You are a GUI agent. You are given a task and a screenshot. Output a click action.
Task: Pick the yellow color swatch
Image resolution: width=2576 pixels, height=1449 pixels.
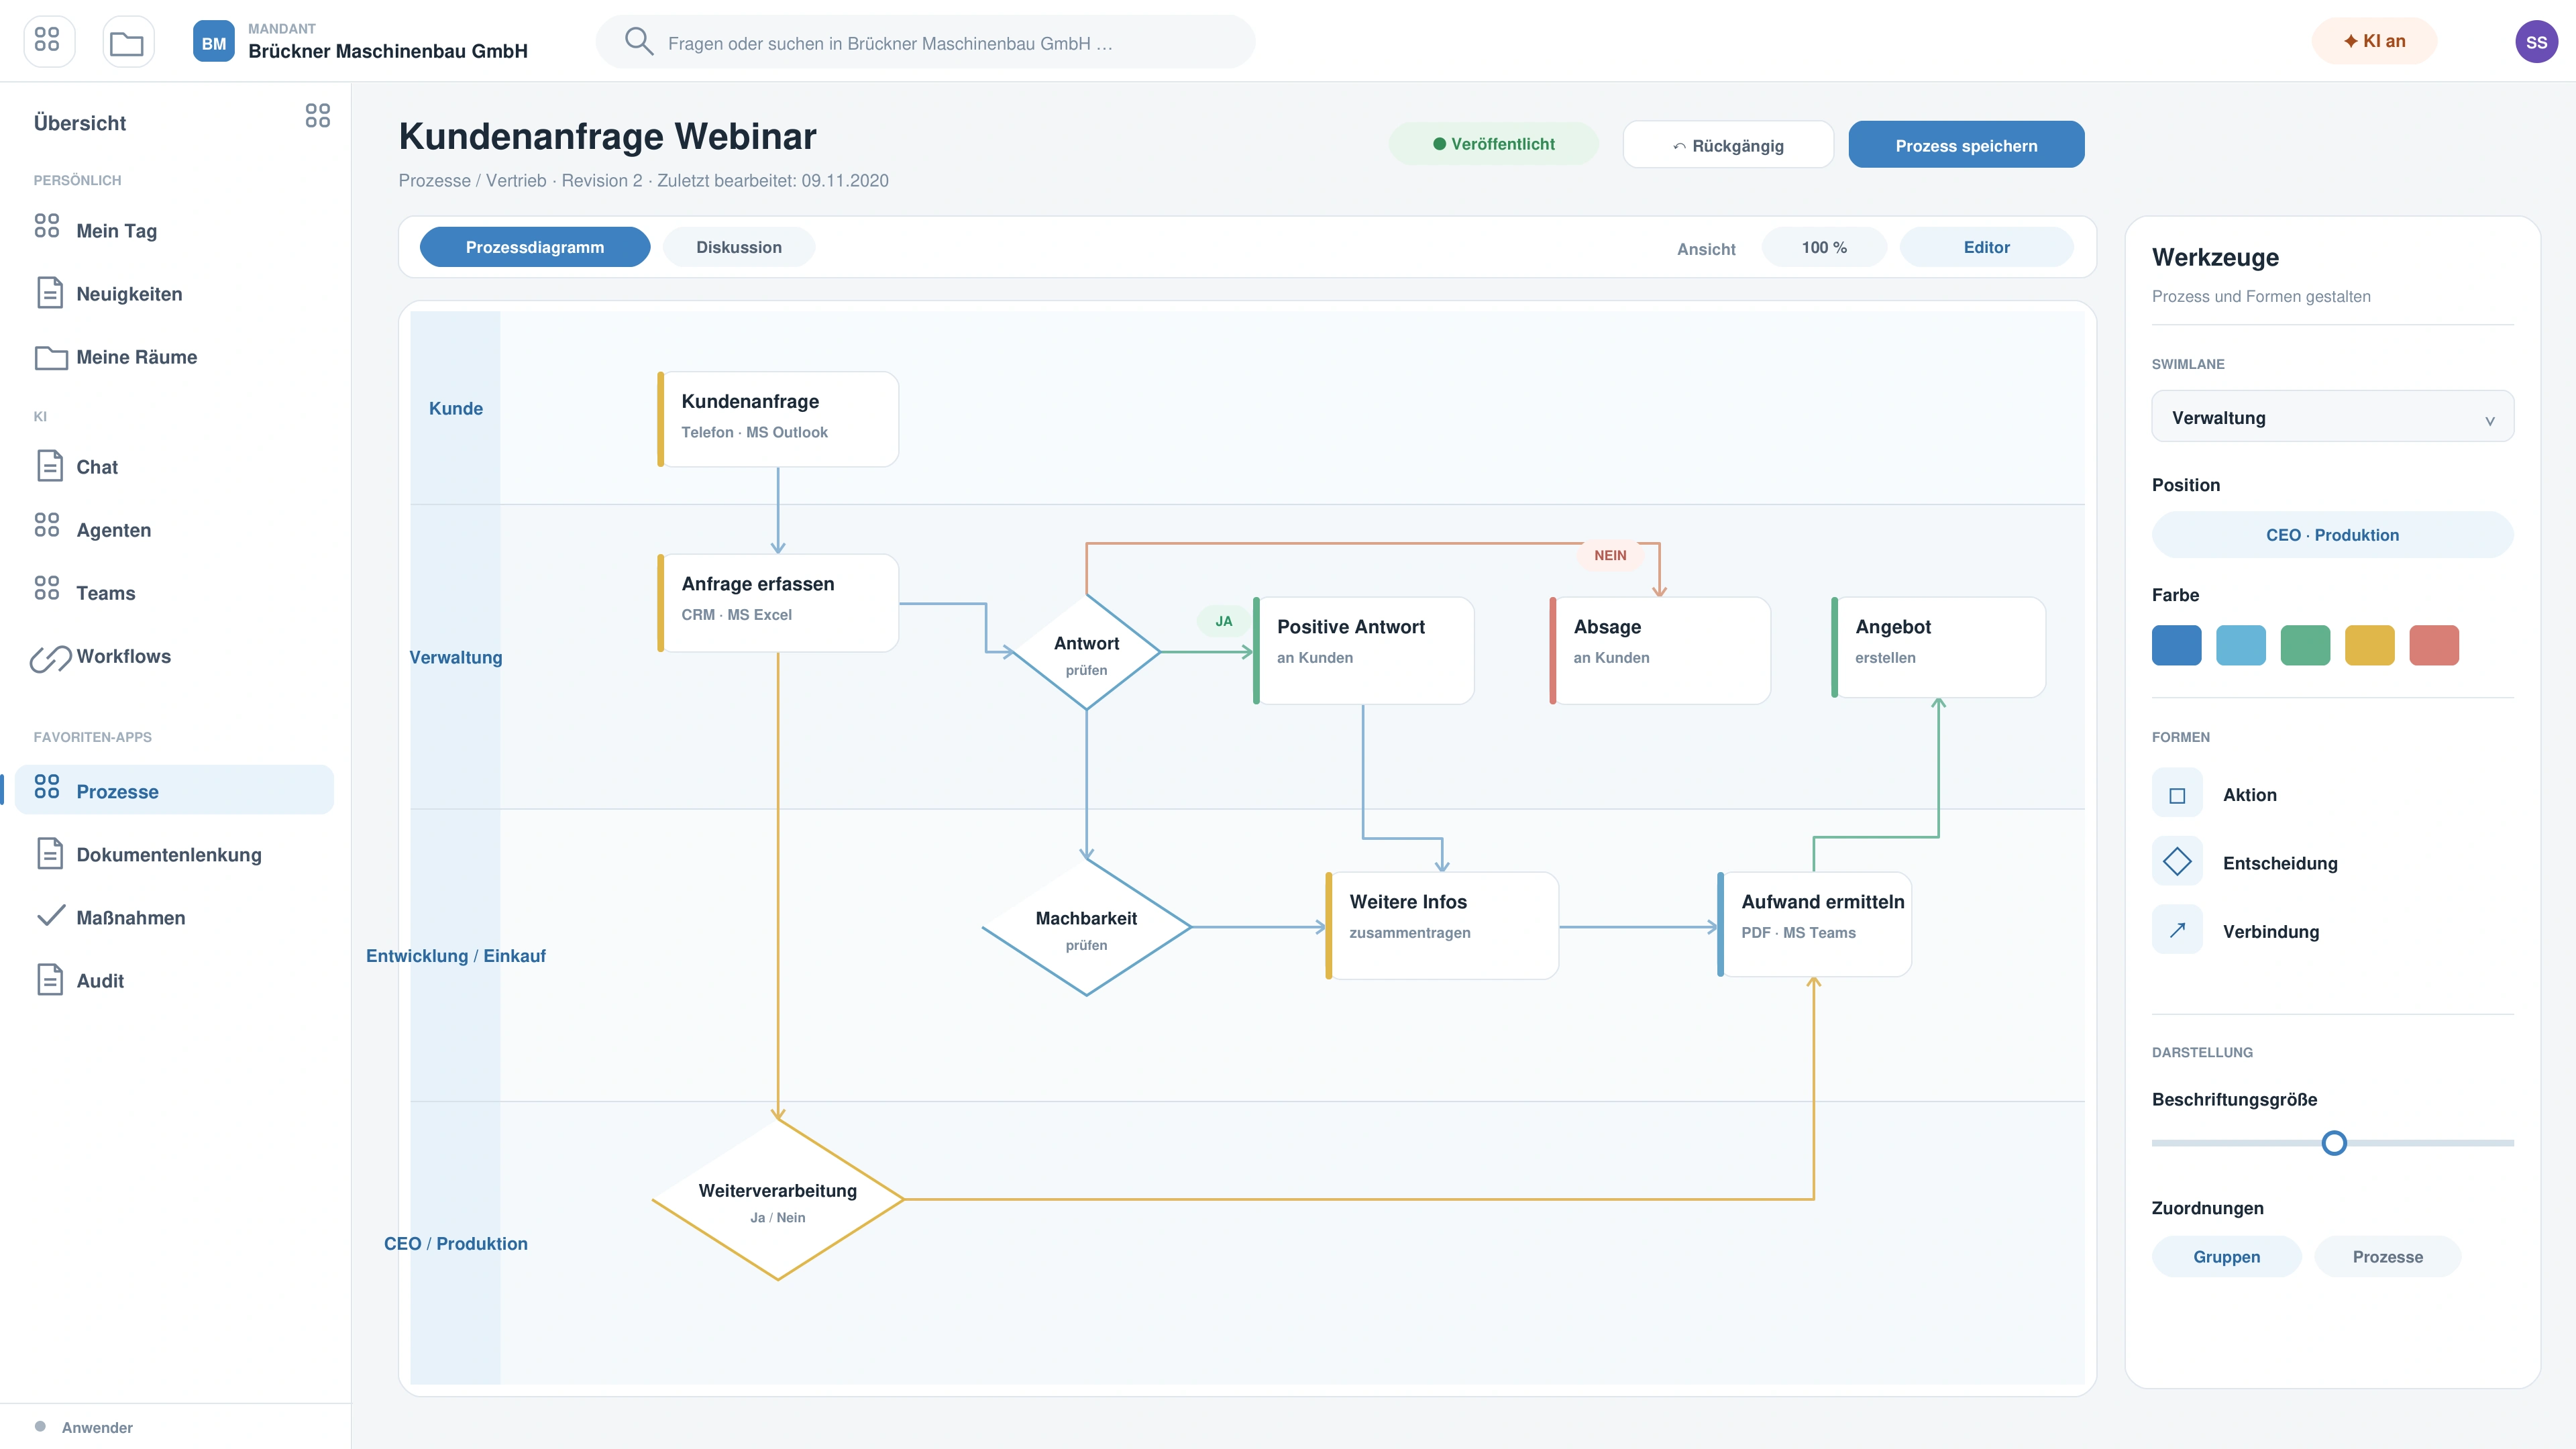[2369, 645]
